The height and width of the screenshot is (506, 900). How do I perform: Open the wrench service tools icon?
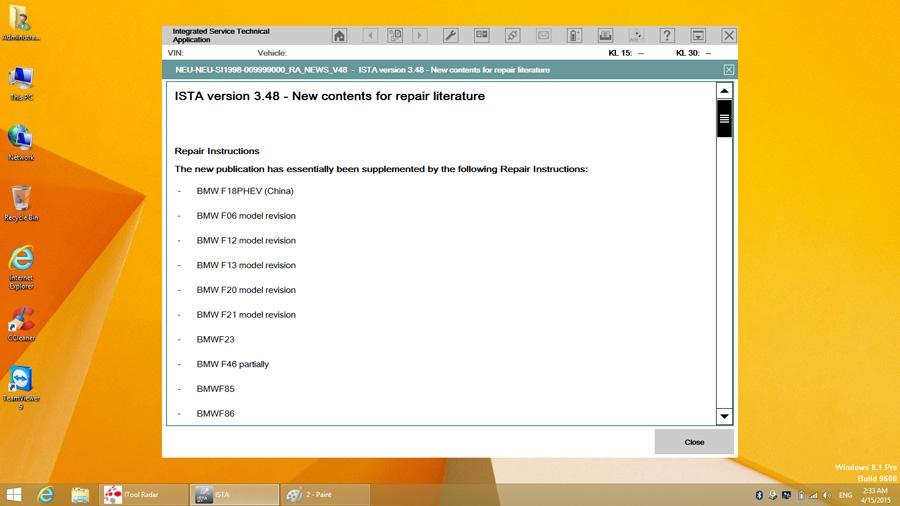[x=451, y=36]
